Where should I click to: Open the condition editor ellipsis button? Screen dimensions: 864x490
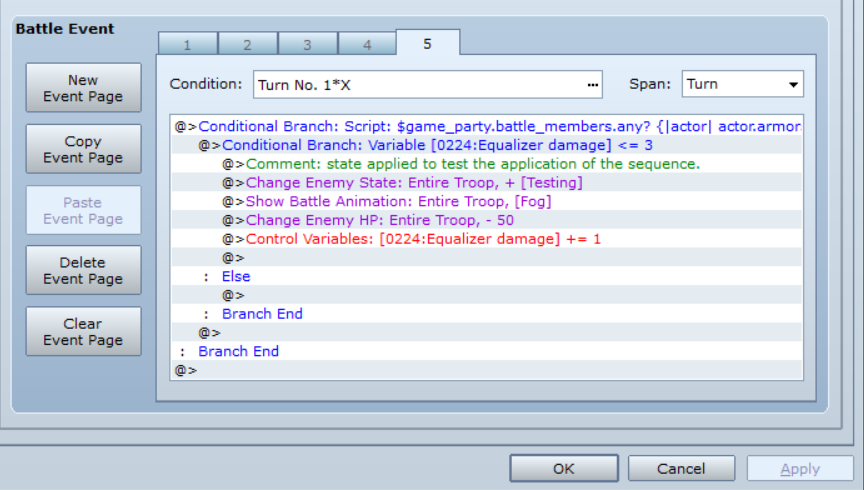click(x=592, y=85)
